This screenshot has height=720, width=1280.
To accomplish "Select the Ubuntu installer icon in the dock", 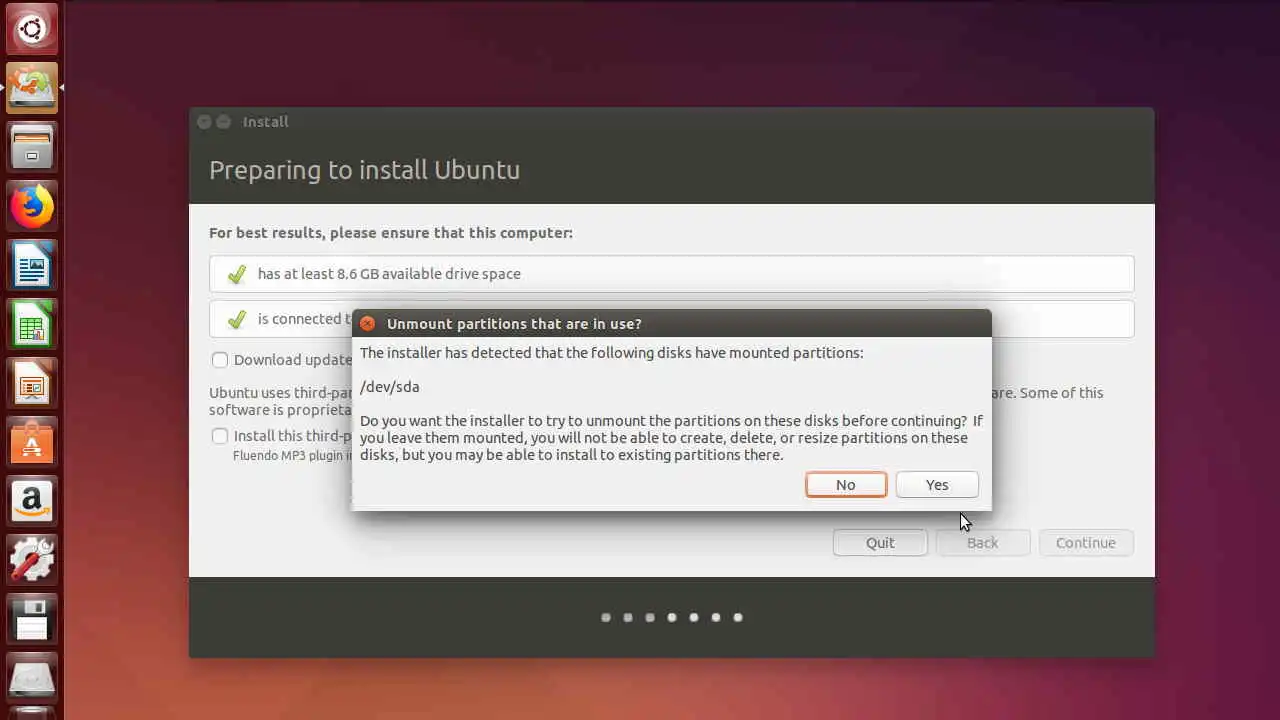I will point(32,88).
